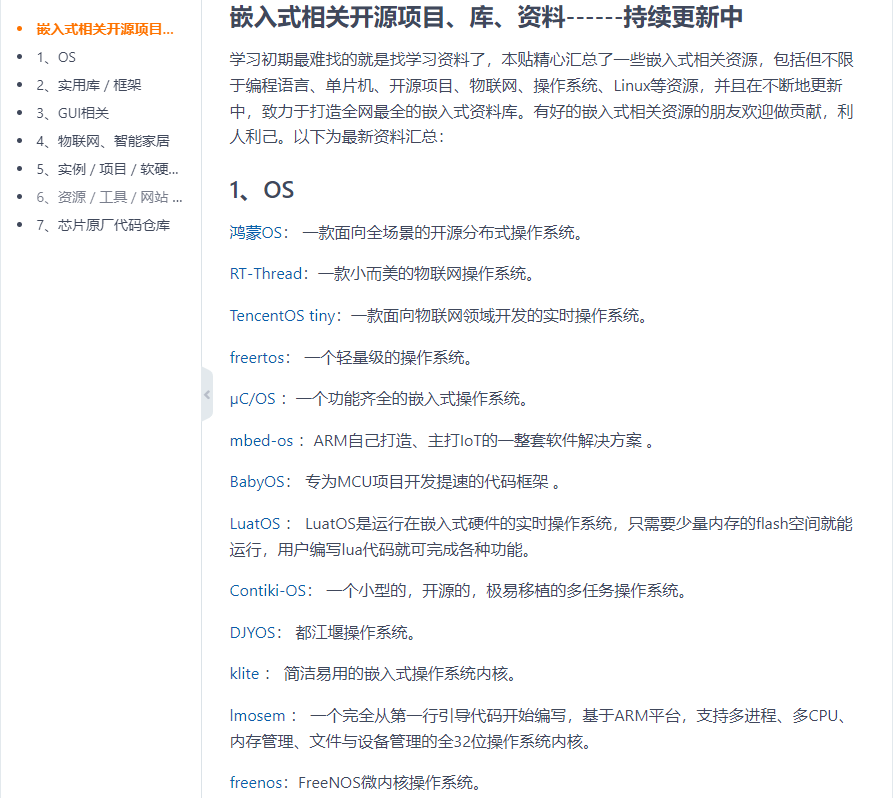Jump to 6、资源 / 工具 / 网站 section
The height and width of the screenshot is (798, 894).
click(x=109, y=197)
